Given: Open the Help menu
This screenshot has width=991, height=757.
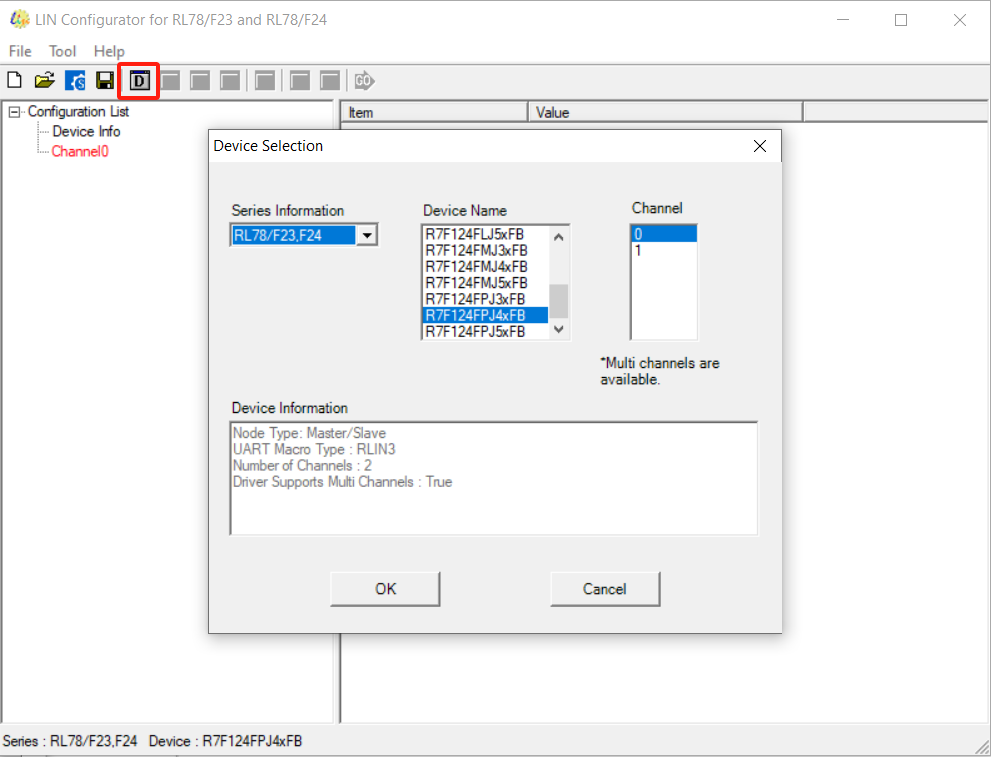Looking at the screenshot, I should 109,51.
